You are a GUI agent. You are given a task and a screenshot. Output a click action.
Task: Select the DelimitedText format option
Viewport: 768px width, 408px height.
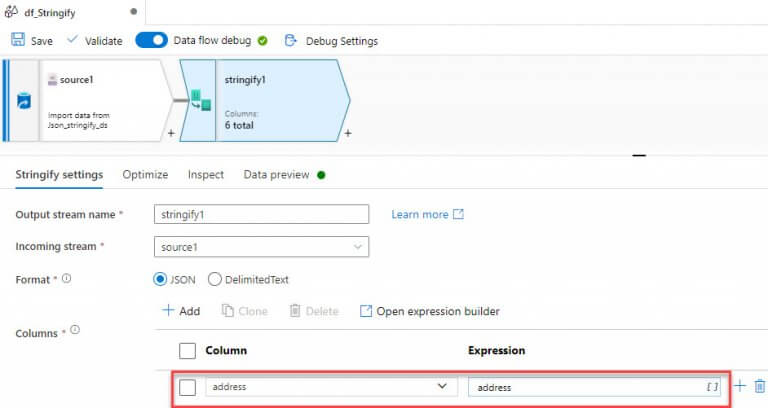(215, 280)
